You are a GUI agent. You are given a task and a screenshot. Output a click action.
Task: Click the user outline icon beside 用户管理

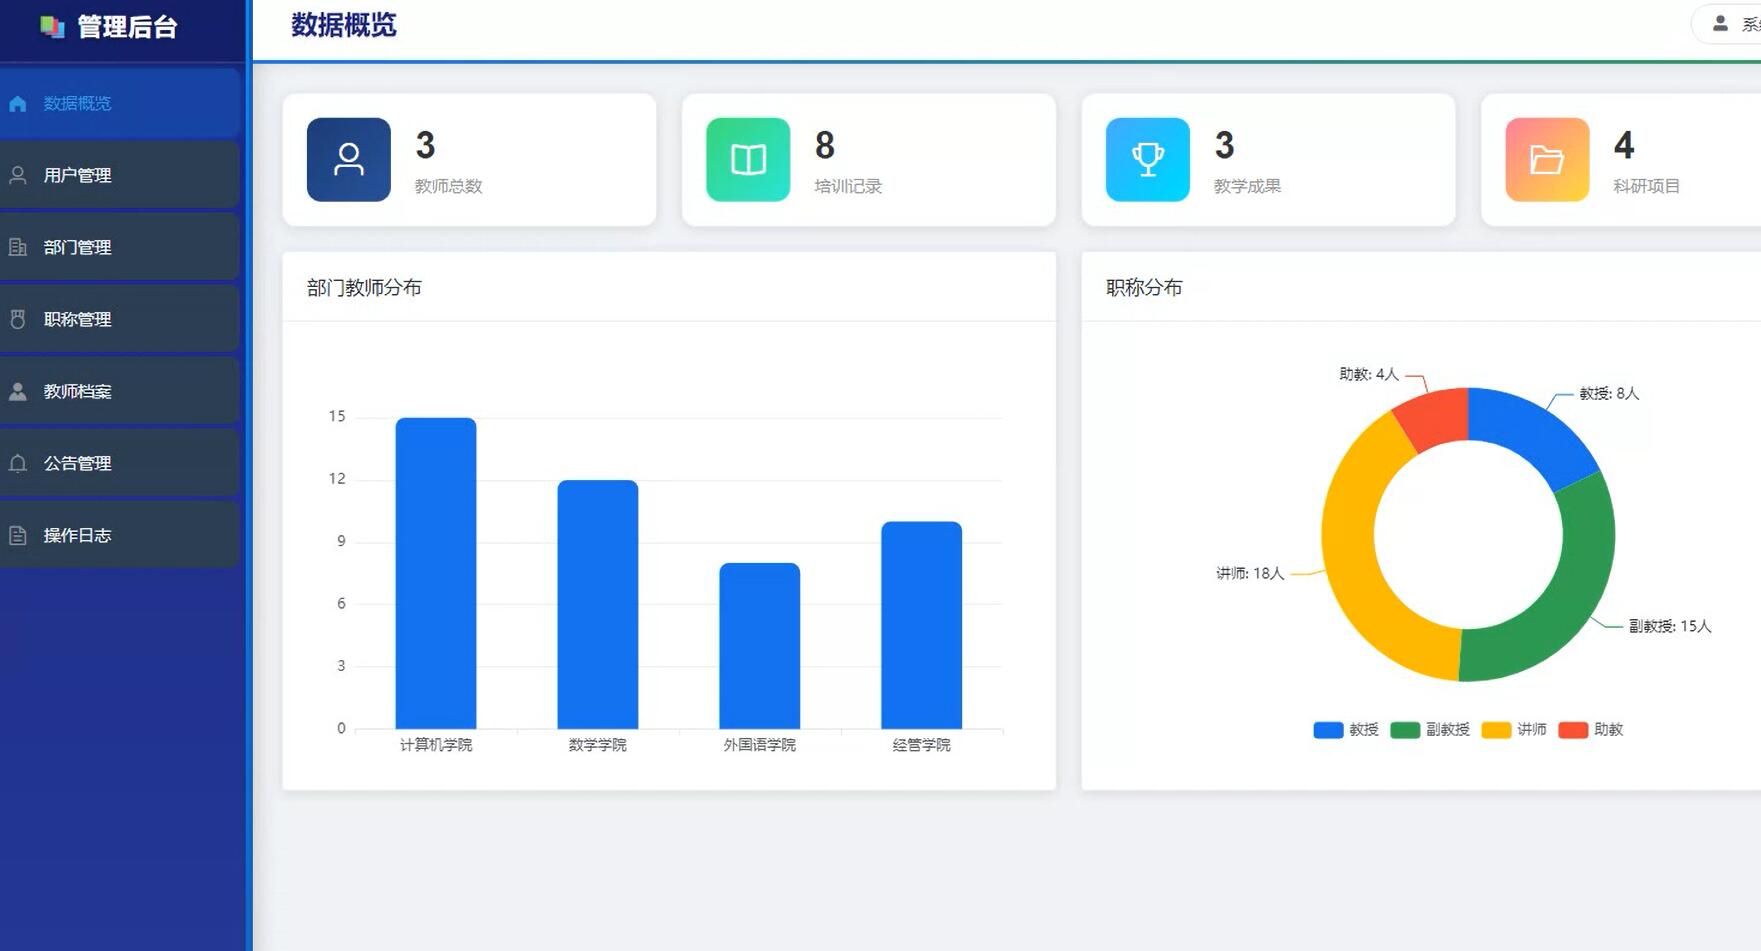pos(18,175)
